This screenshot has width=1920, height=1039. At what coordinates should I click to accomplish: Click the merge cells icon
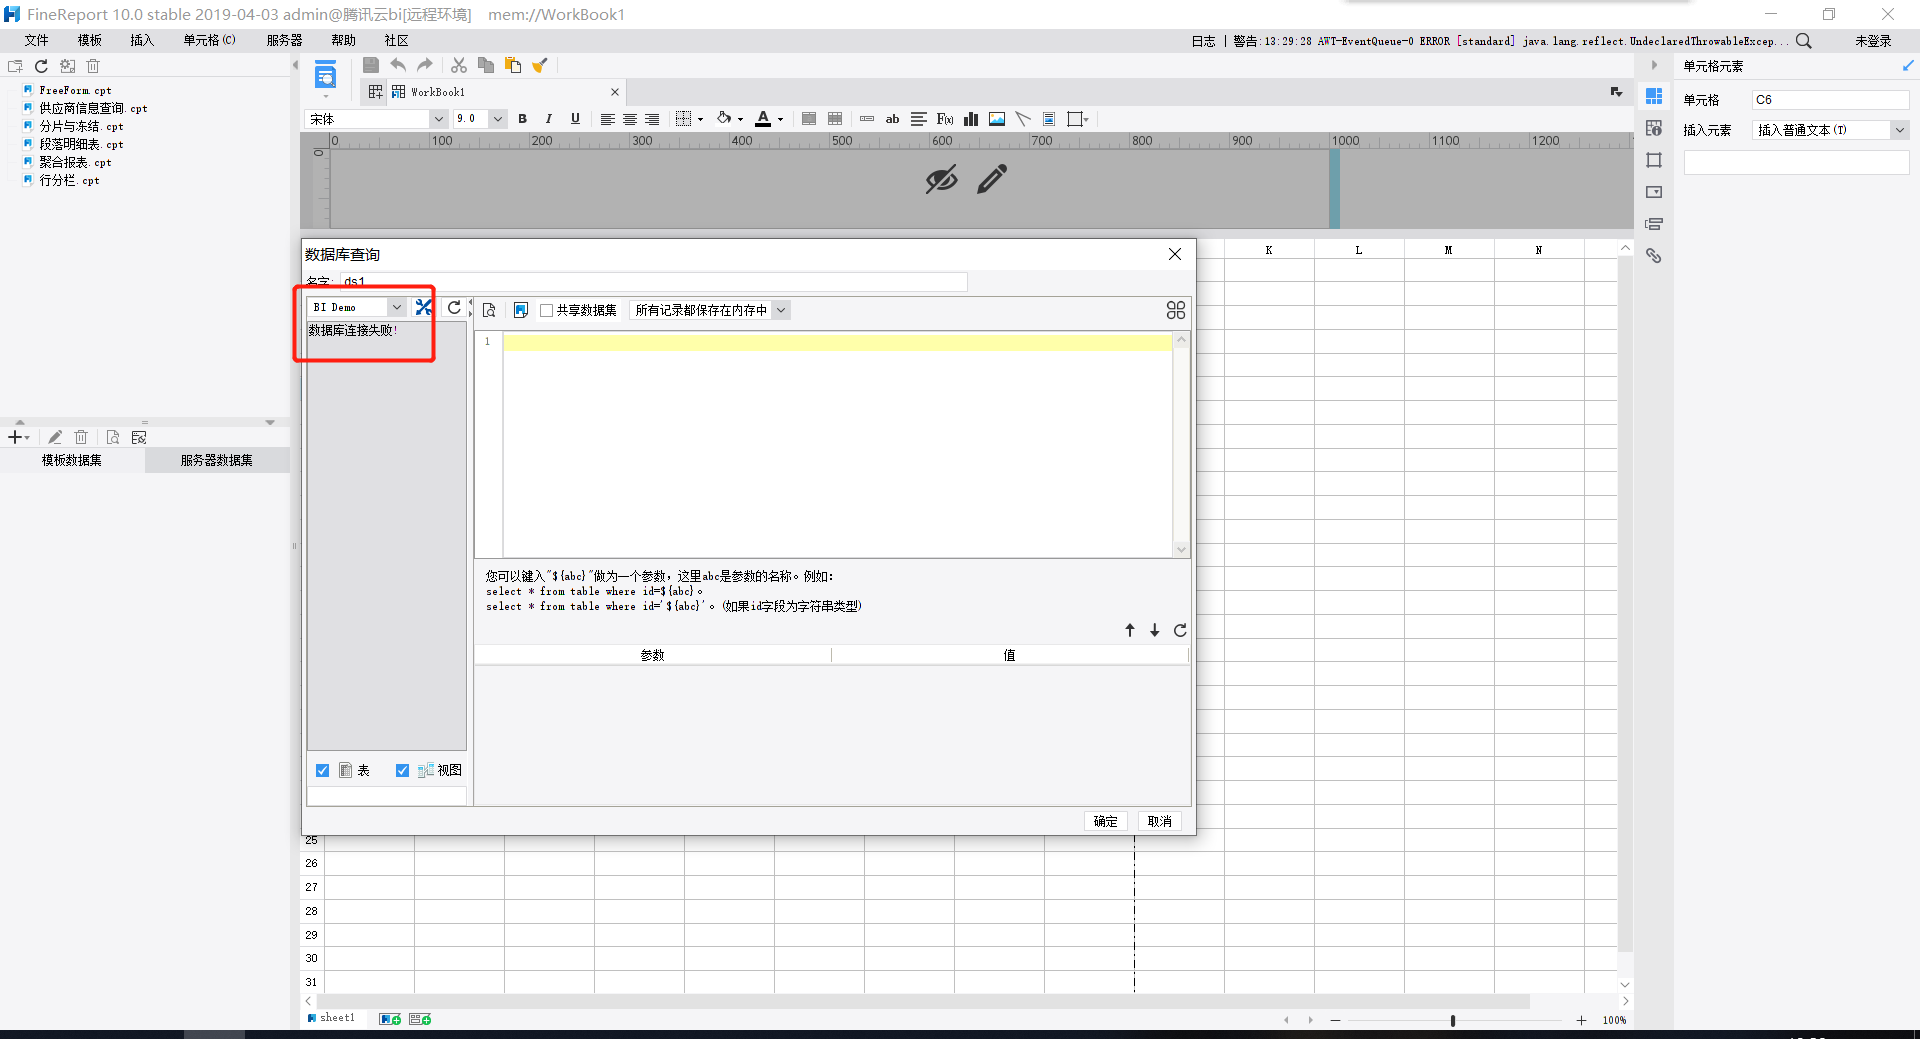[x=809, y=119]
